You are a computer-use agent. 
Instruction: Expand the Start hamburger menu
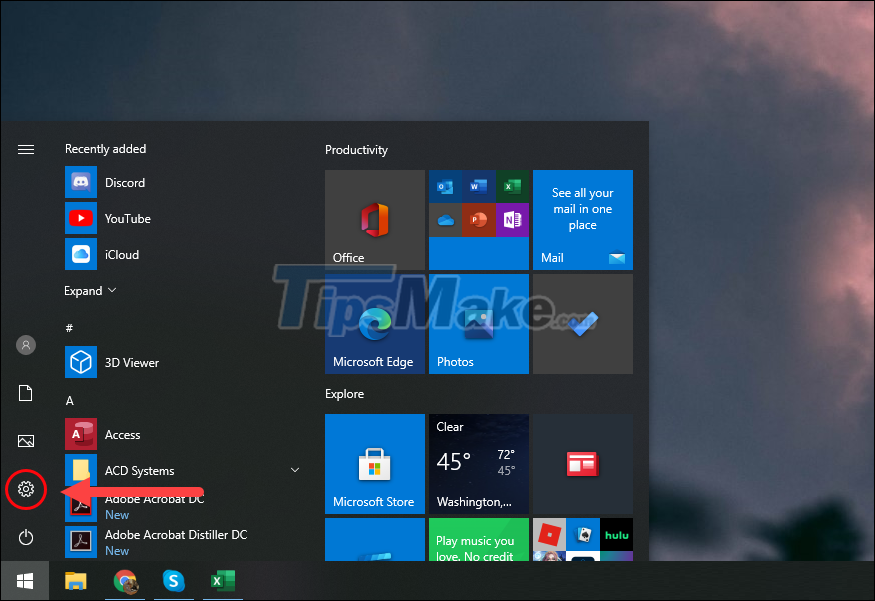point(26,150)
